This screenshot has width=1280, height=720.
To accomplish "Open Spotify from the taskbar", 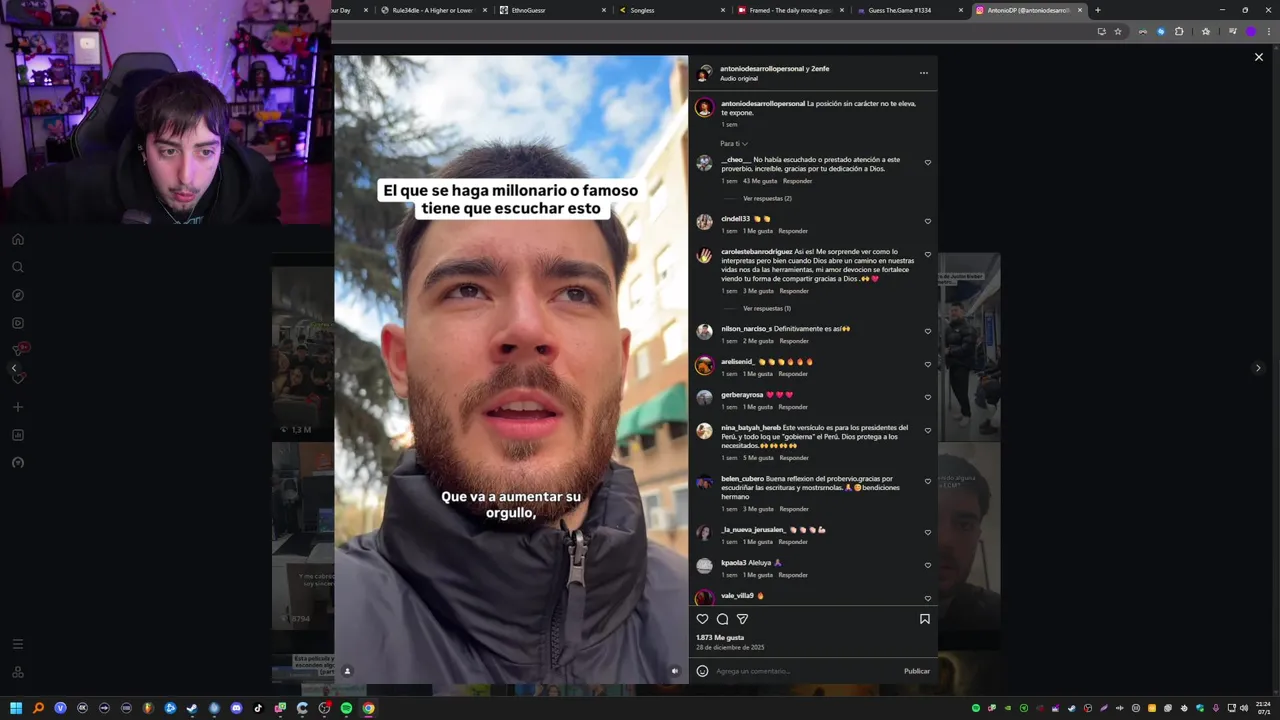I will [x=346, y=708].
